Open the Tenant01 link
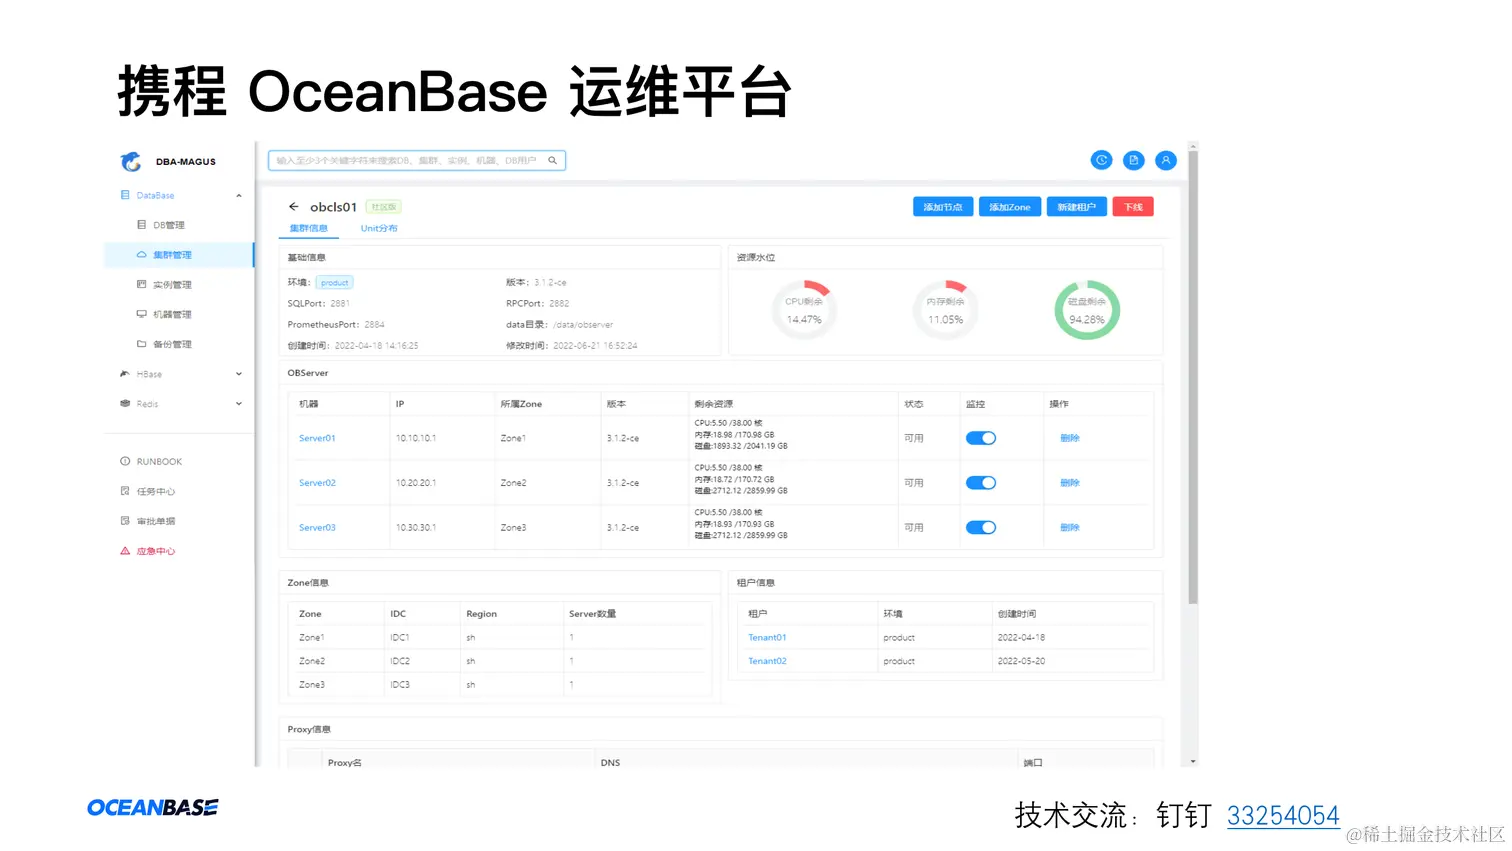1512x851 pixels. click(x=767, y=638)
